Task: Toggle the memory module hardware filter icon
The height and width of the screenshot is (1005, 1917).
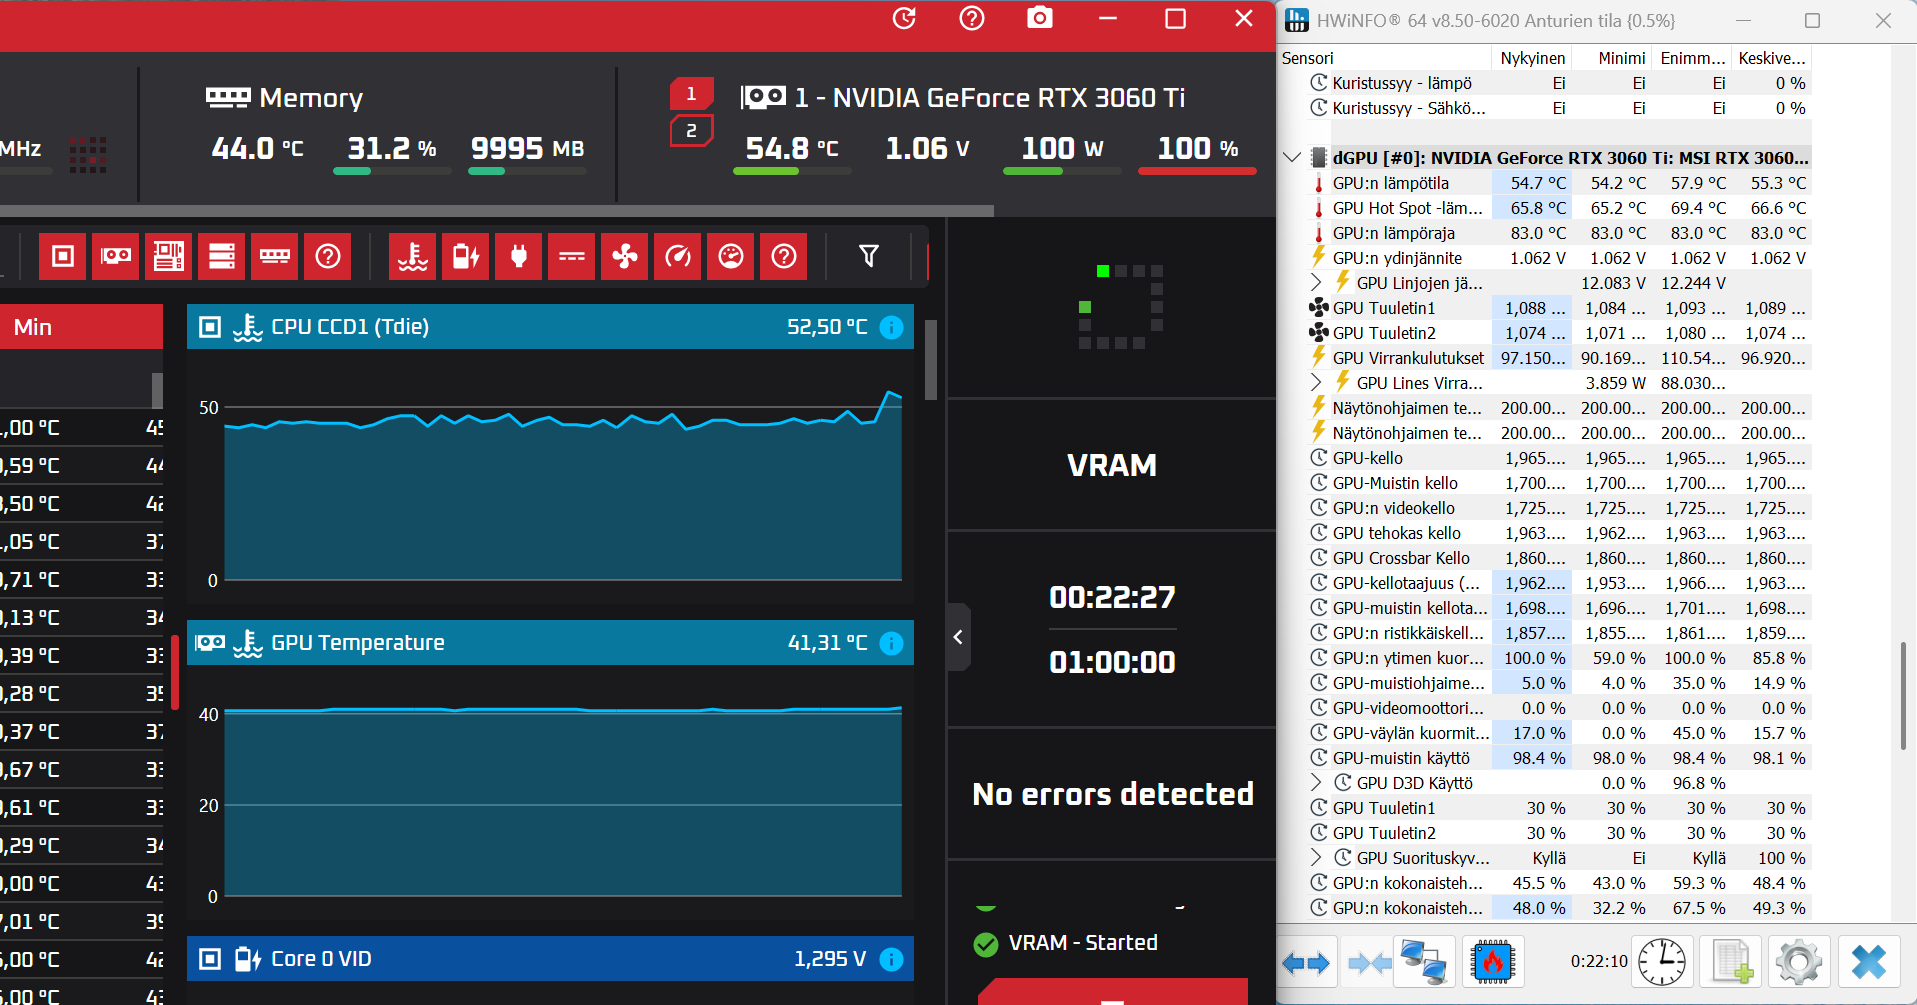Action: [275, 257]
